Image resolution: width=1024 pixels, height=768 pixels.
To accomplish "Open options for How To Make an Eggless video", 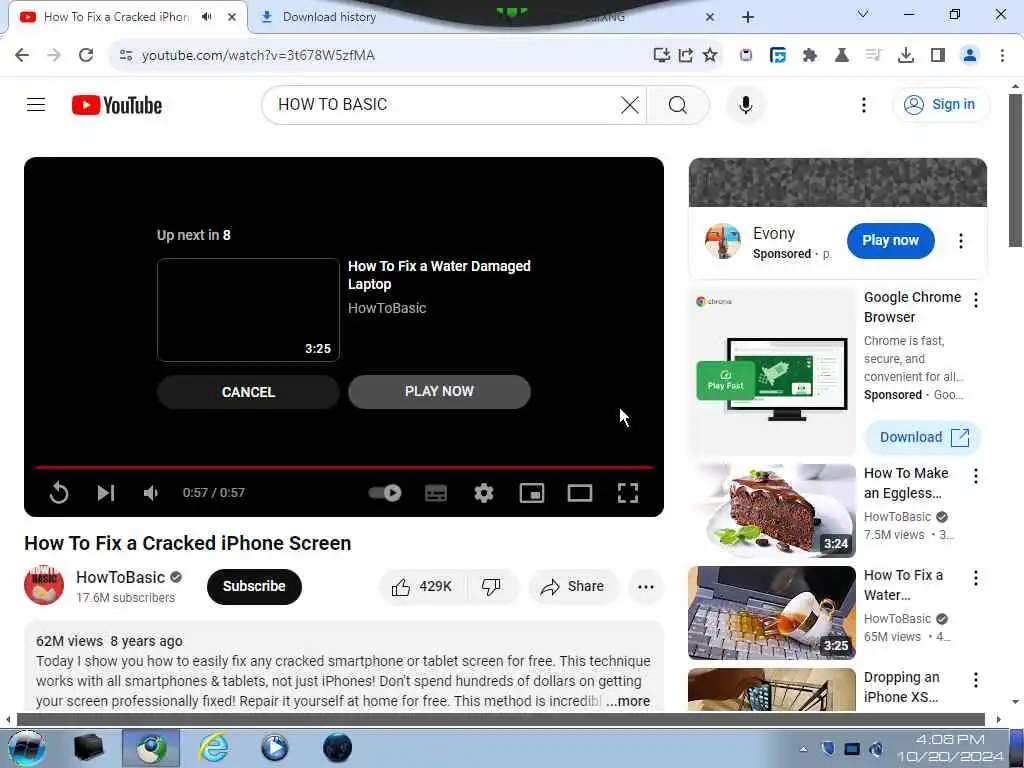I will pos(975,476).
